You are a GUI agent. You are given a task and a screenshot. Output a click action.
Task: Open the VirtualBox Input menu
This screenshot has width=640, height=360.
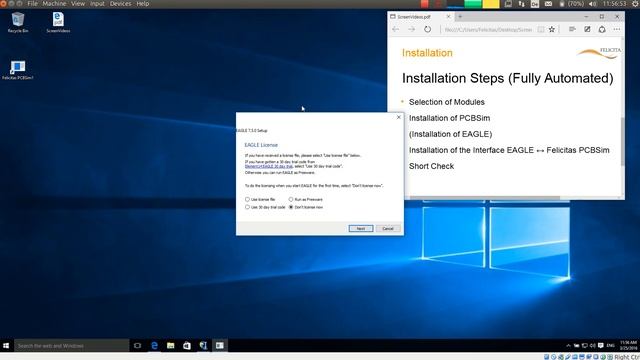97,4
